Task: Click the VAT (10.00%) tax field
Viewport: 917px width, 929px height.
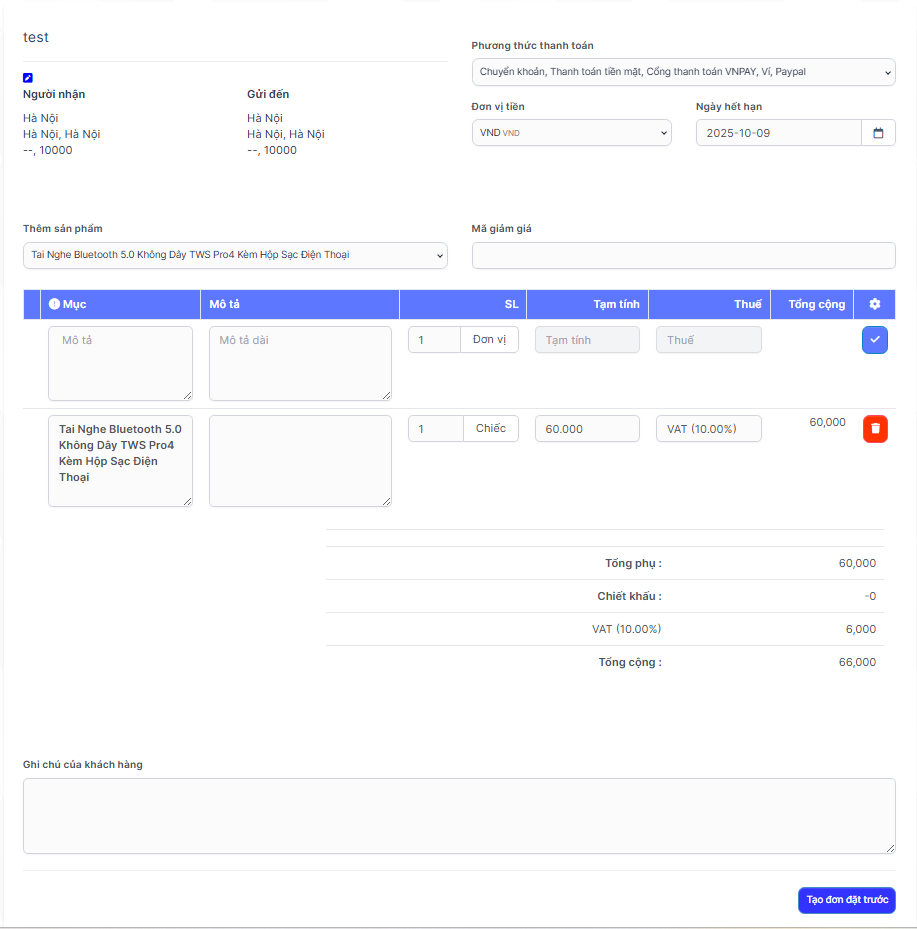Action: pyautogui.click(x=708, y=429)
